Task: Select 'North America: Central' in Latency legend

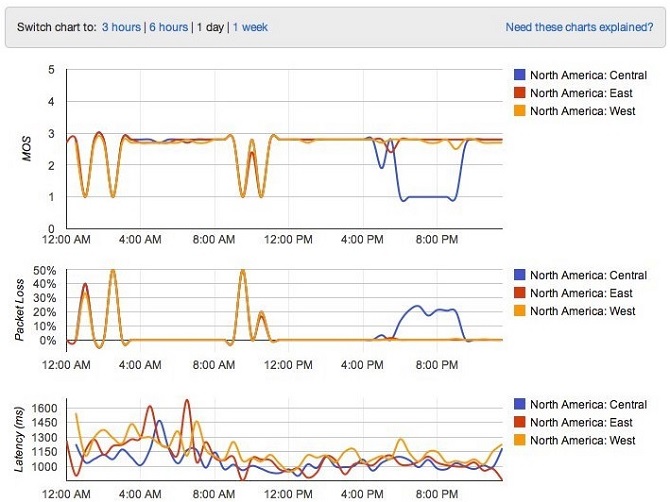Action: coord(589,405)
